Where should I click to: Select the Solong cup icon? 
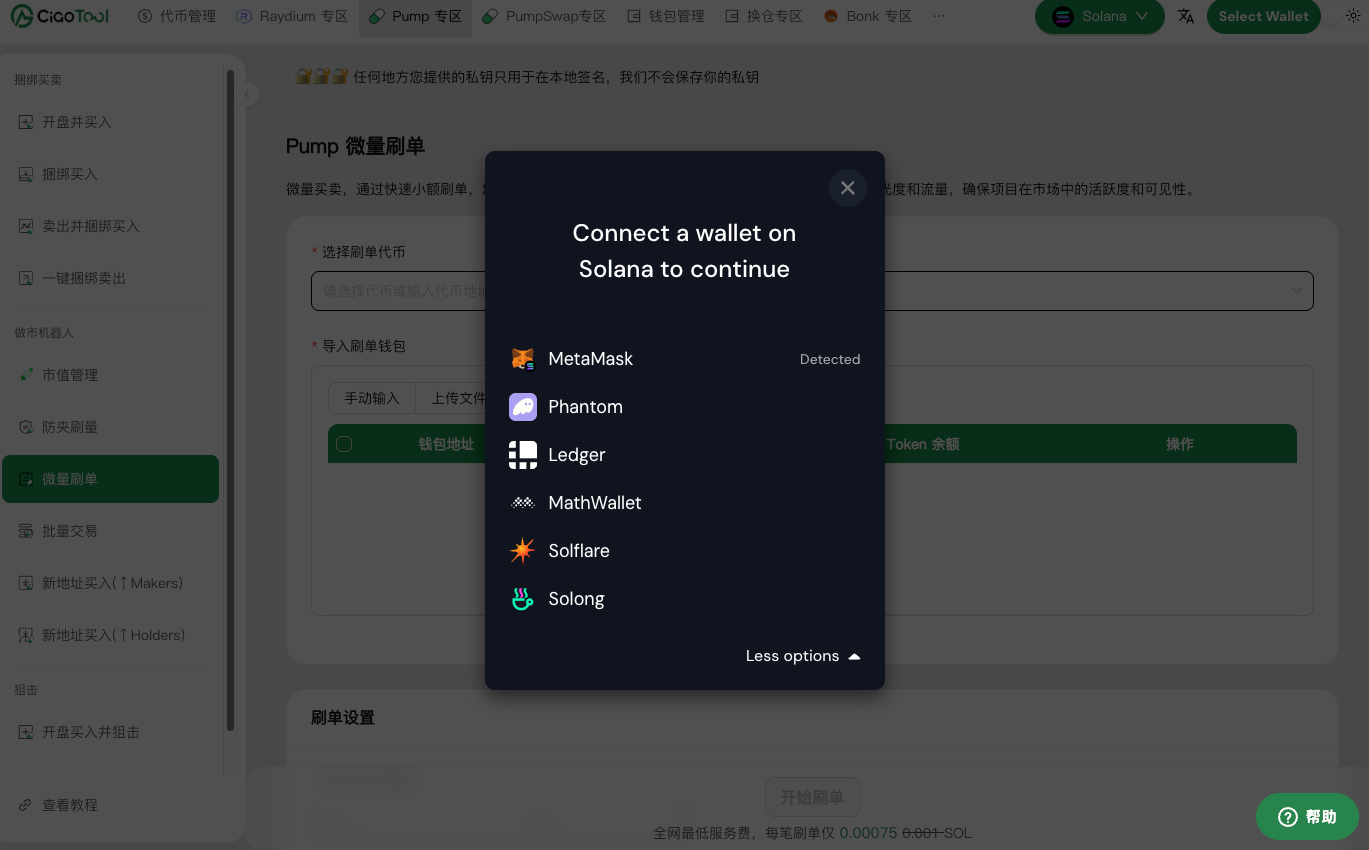(523, 599)
